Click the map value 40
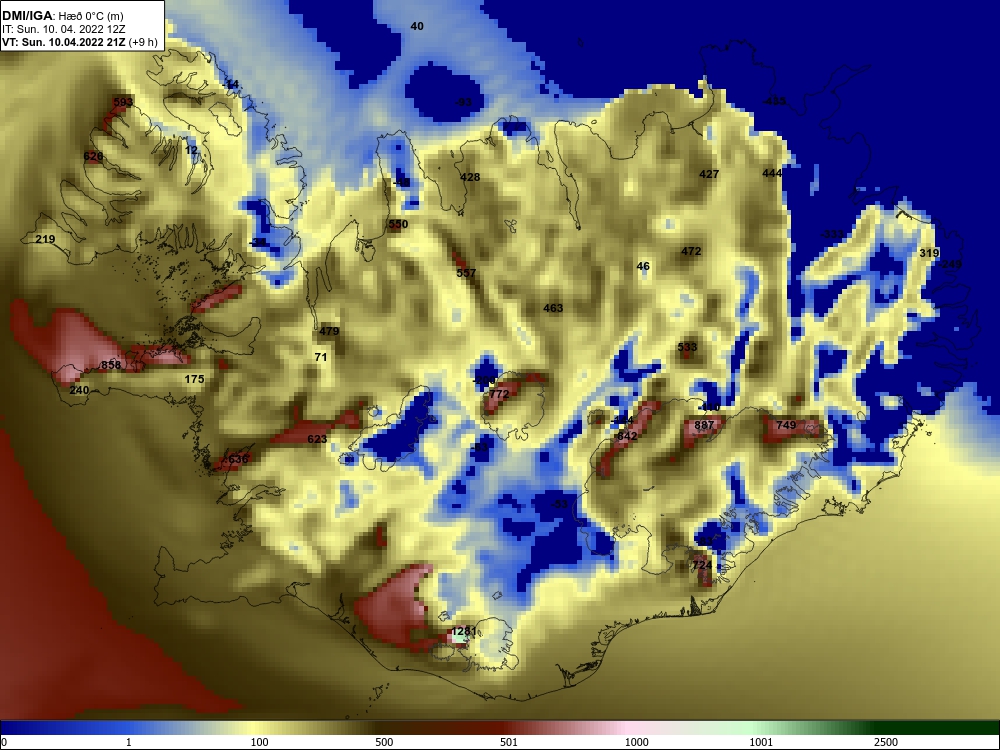This screenshot has width=1000, height=750. pyautogui.click(x=416, y=26)
